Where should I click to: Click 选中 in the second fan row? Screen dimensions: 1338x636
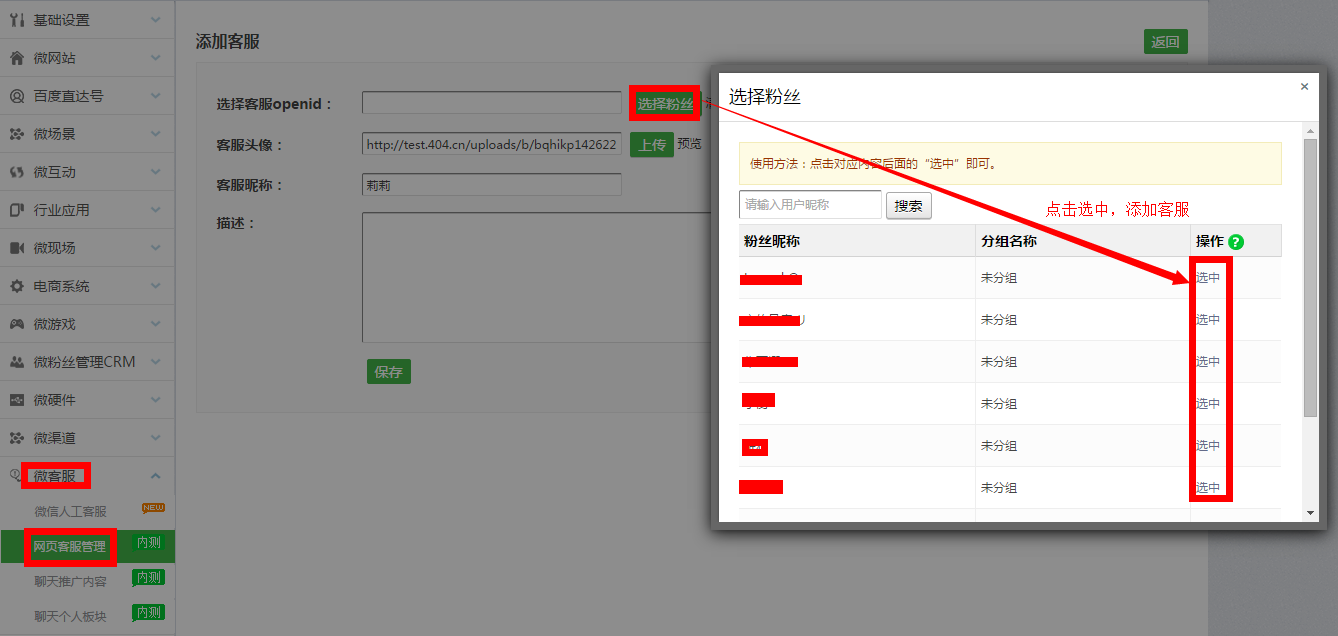tap(1208, 320)
